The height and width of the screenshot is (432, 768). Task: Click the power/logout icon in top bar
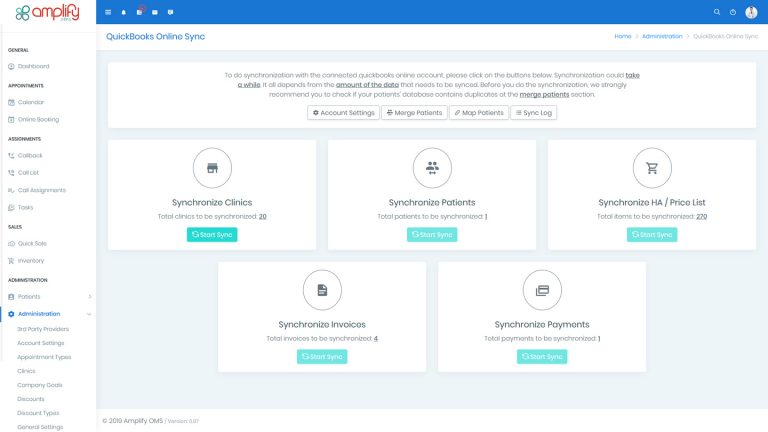click(733, 12)
